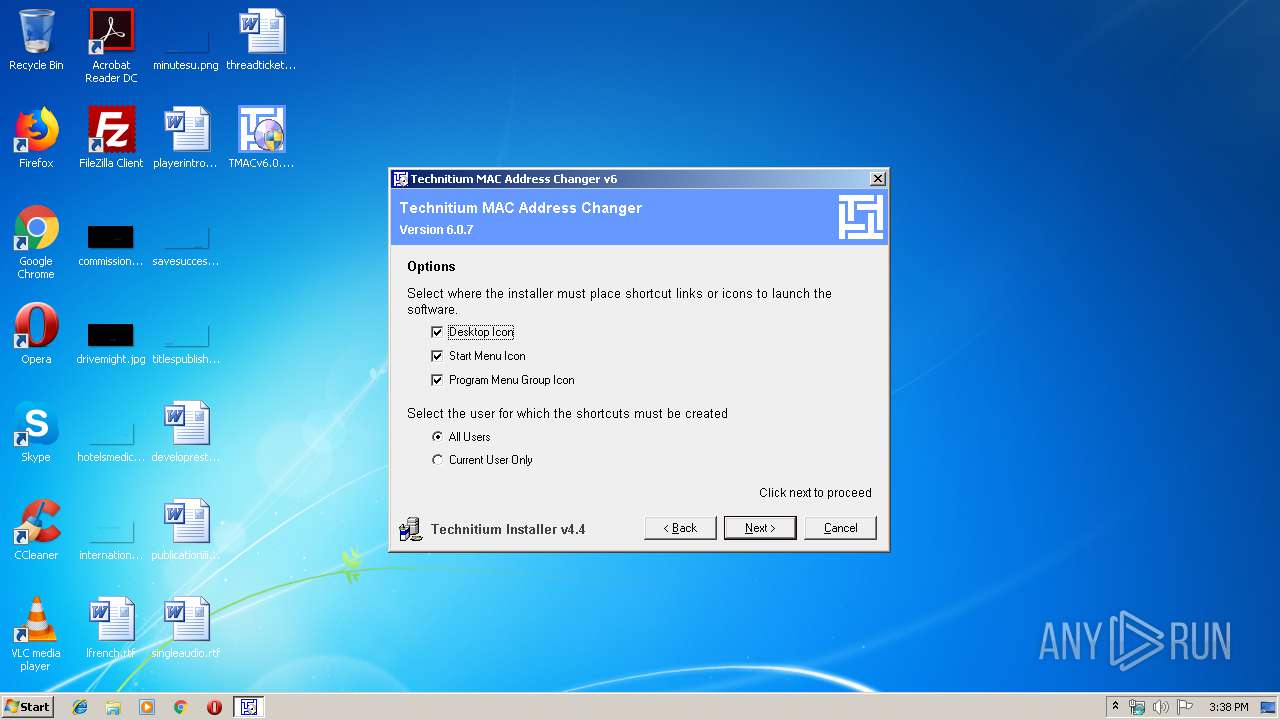
Task: Select the playerintro Word document icon
Action: pyautogui.click(x=186, y=138)
